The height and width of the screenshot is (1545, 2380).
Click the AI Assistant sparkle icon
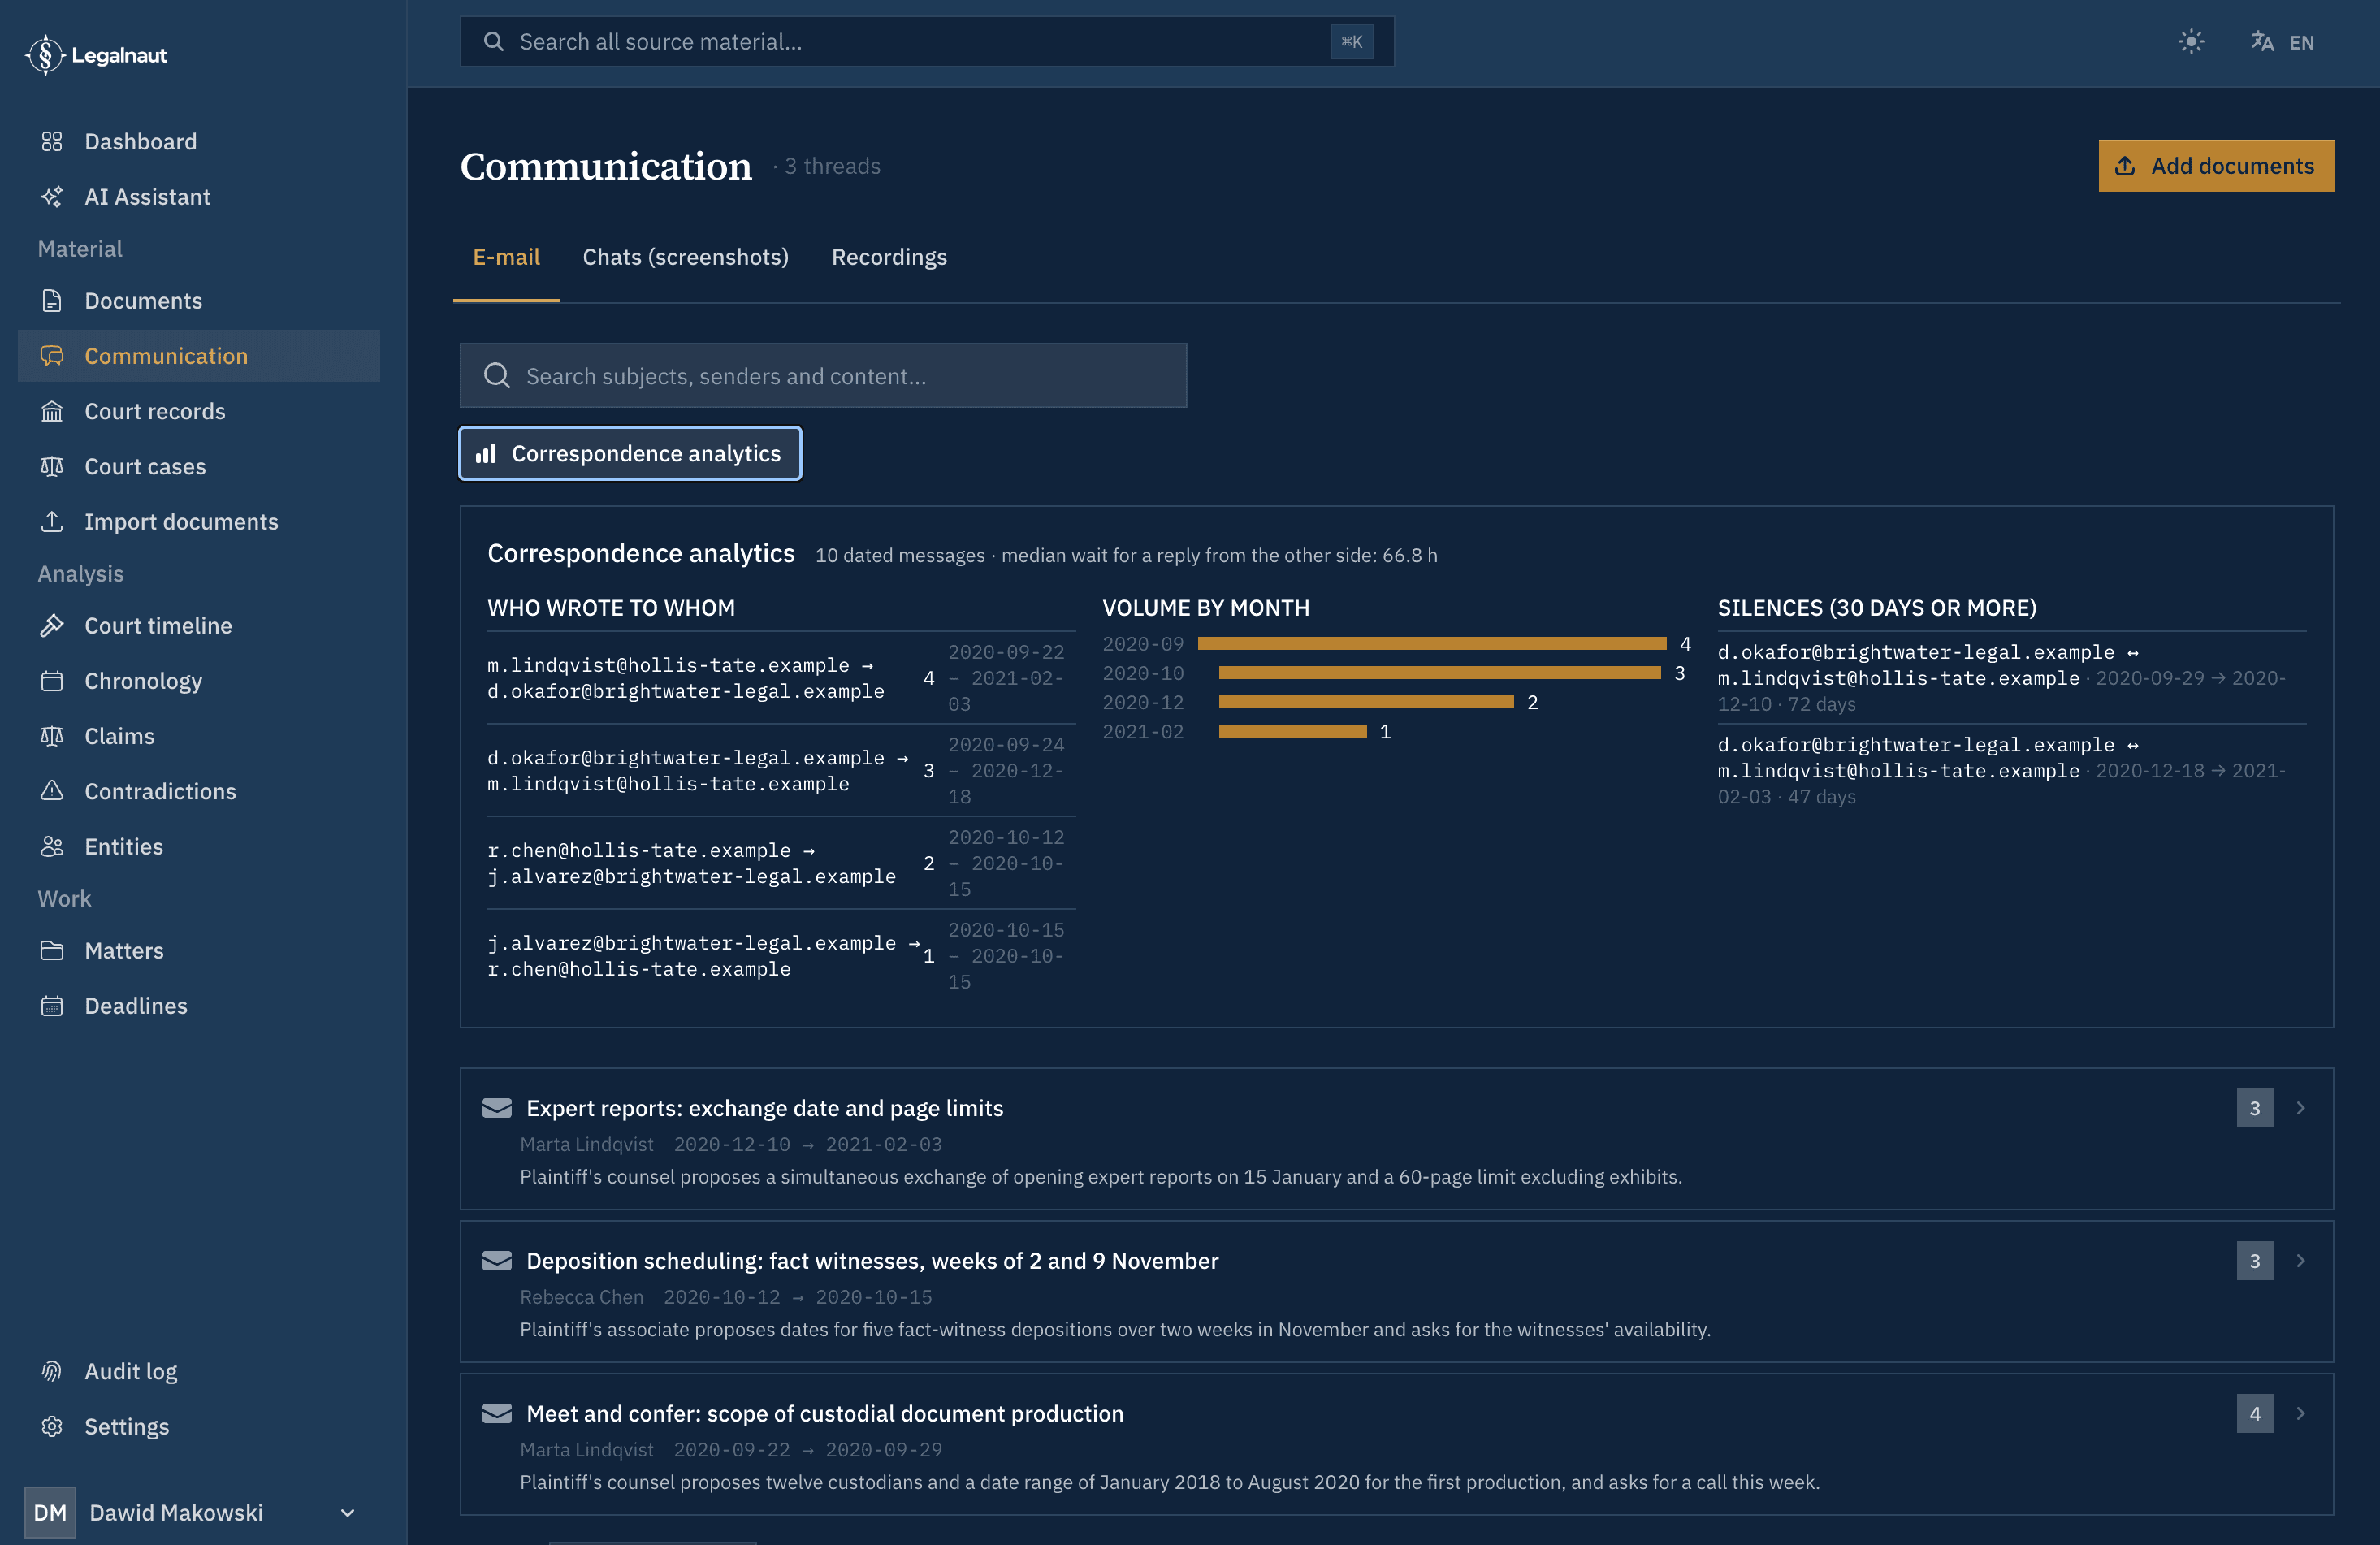(x=52, y=196)
